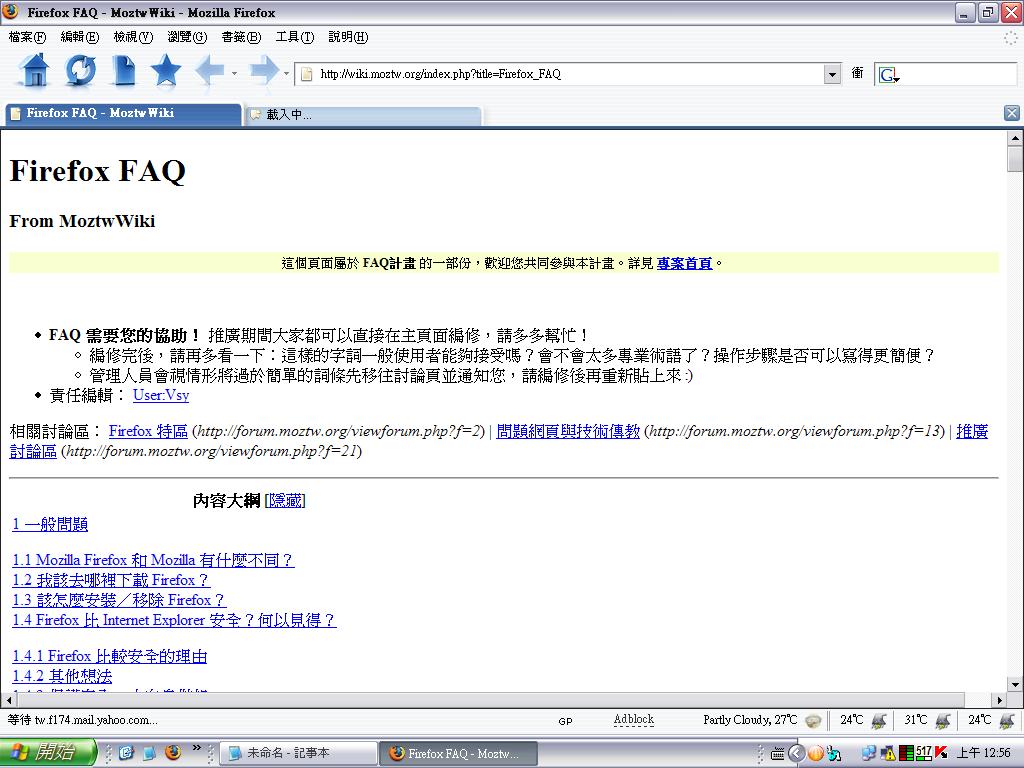Click the network computers tray icon
The width and height of the screenshot is (1024, 768).
coord(869,753)
